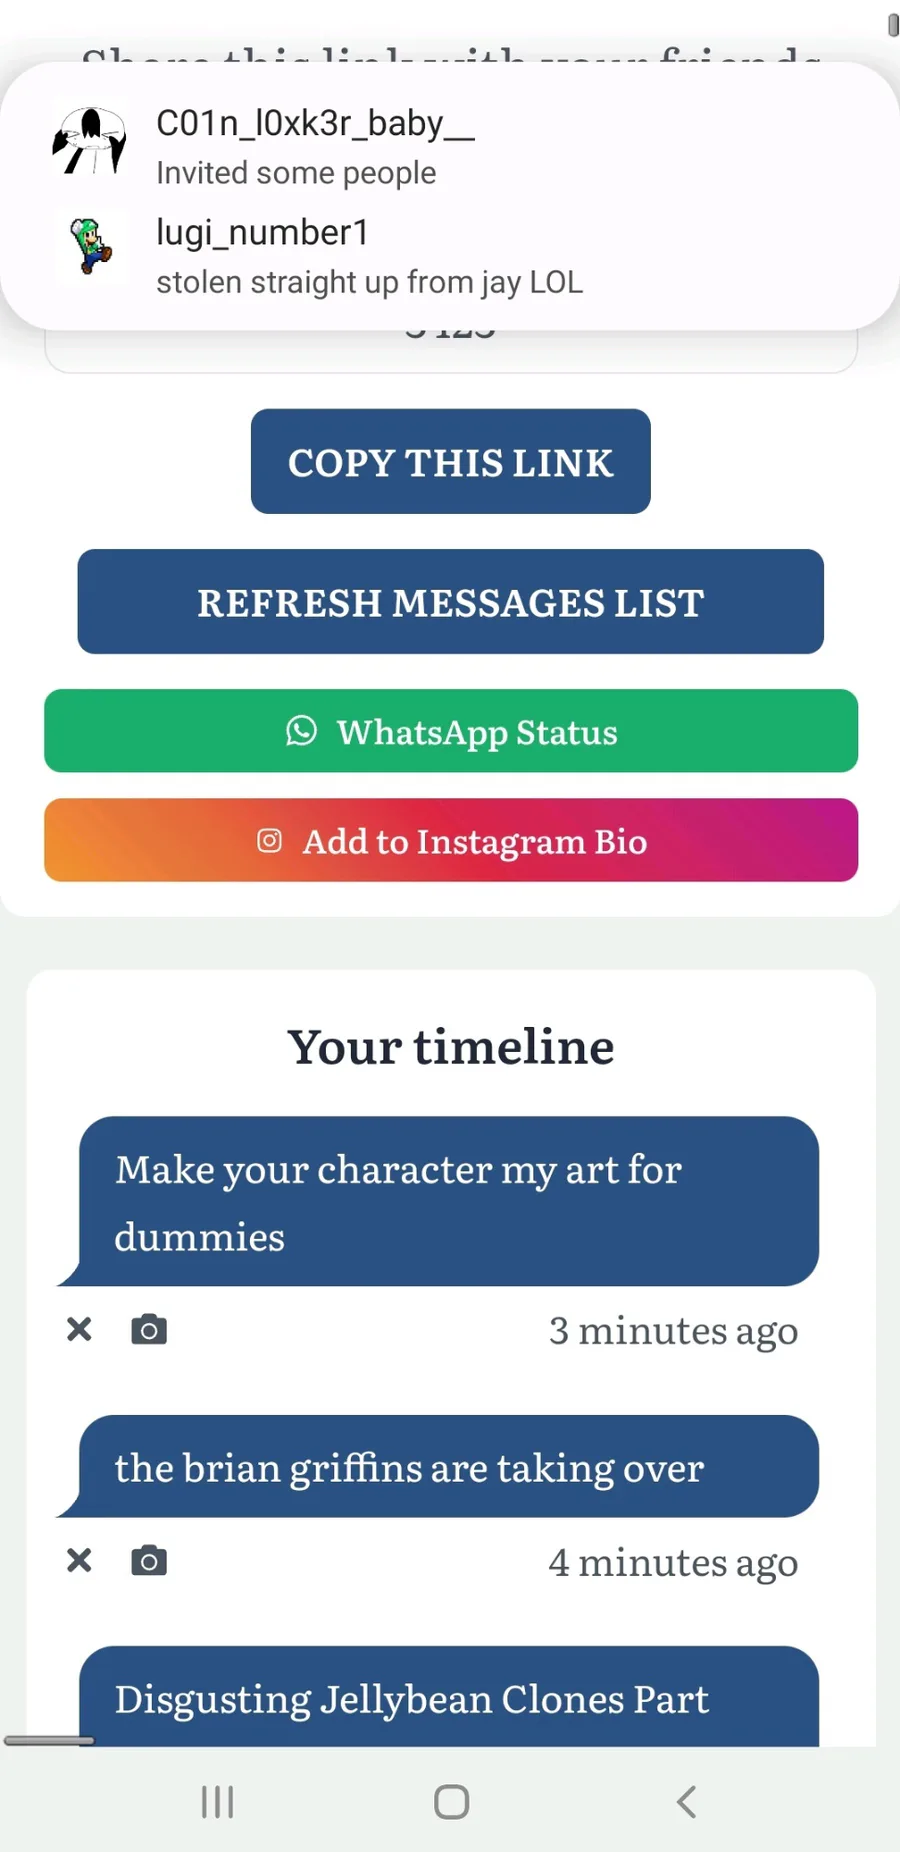Open 'Disgusting Jellybean Clones Part' message
Image resolution: width=900 pixels, height=1852 pixels.
pyautogui.click(x=448, y=1699)
